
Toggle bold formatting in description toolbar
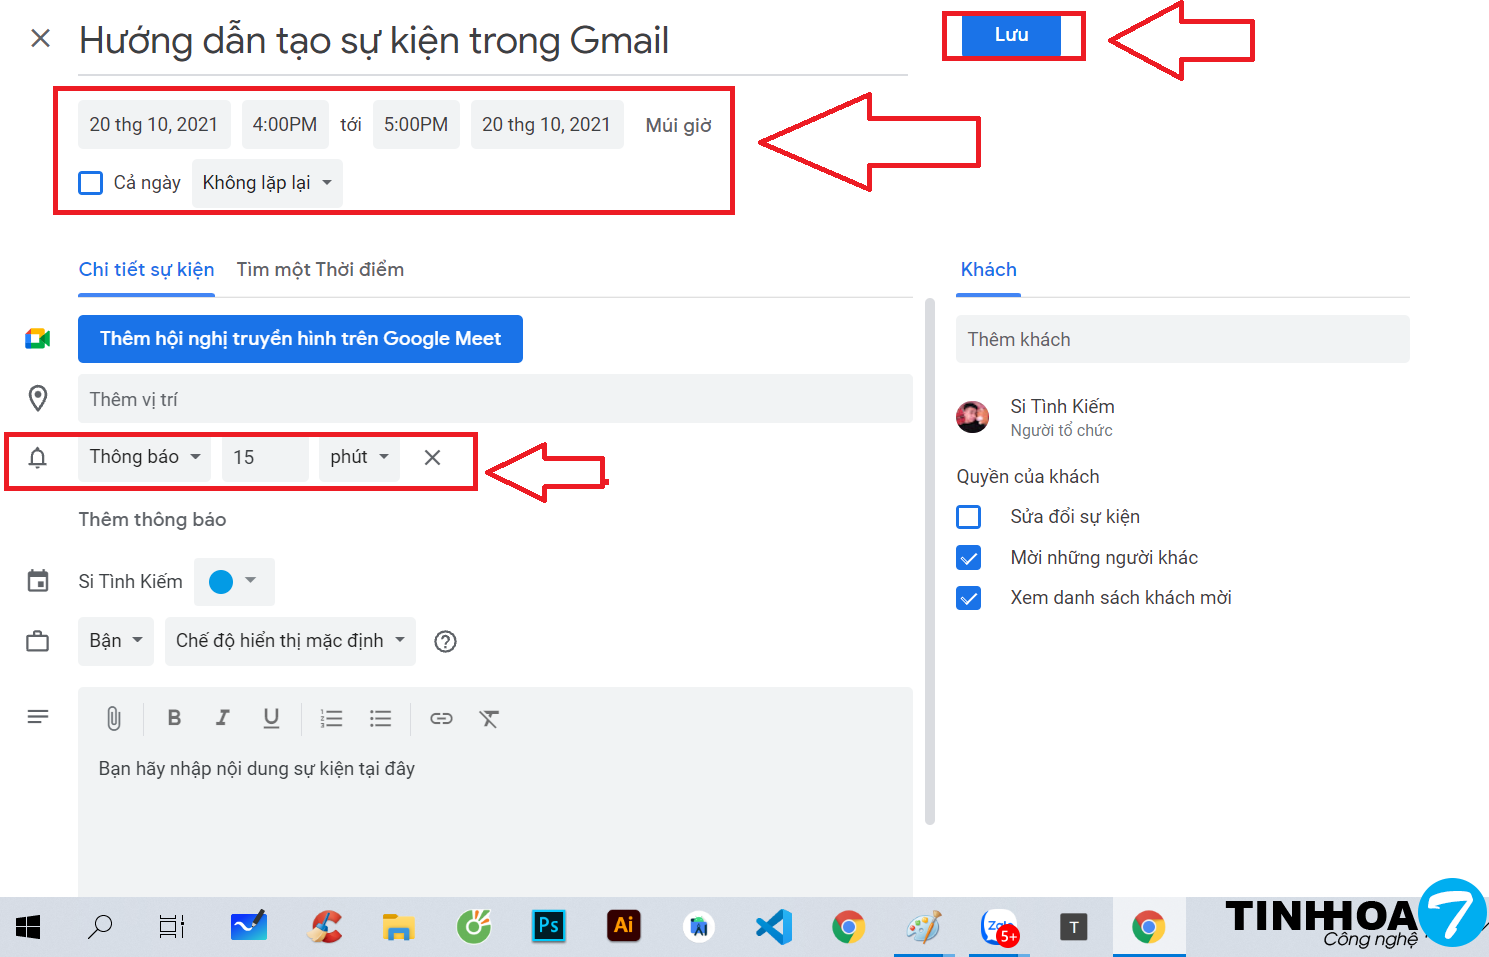(x=174, y=718)
